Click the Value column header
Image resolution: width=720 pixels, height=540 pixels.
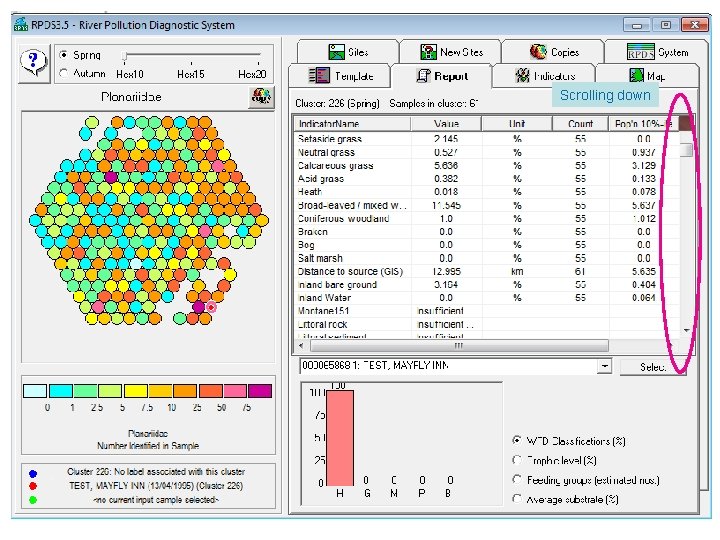pyautogui.click(x=446, y=124)
